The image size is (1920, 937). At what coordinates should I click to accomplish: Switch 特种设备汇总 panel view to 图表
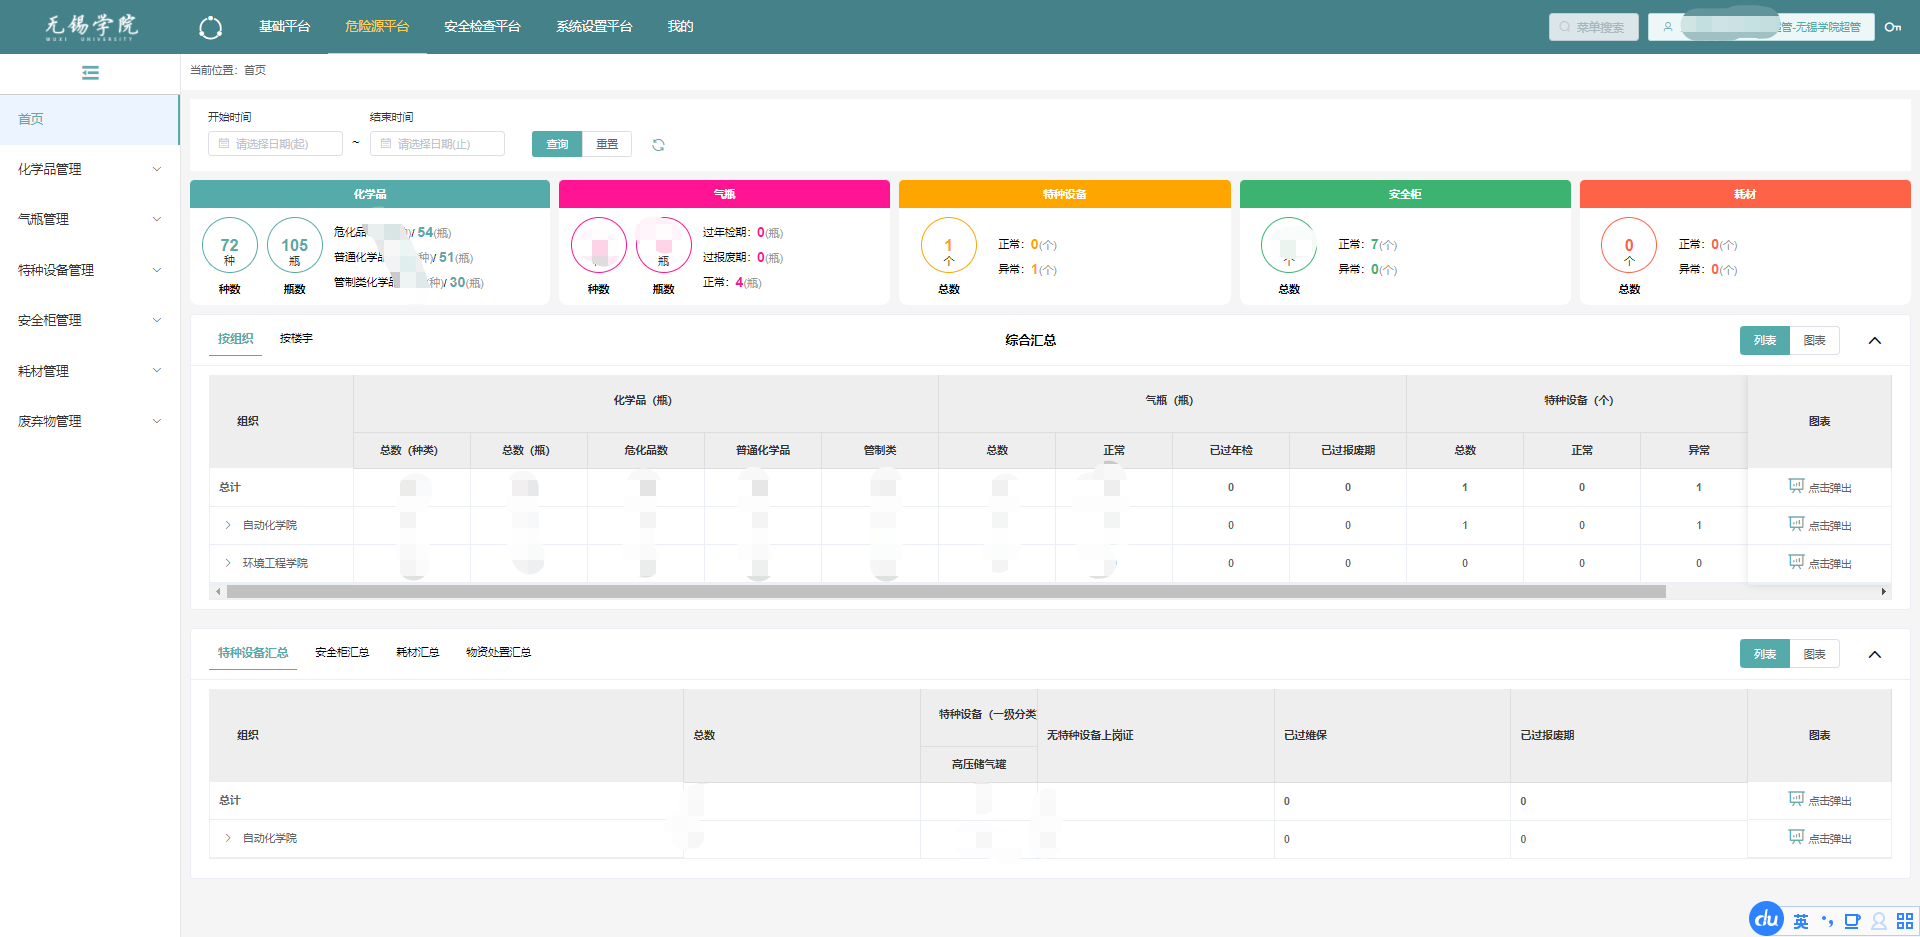1814,655
